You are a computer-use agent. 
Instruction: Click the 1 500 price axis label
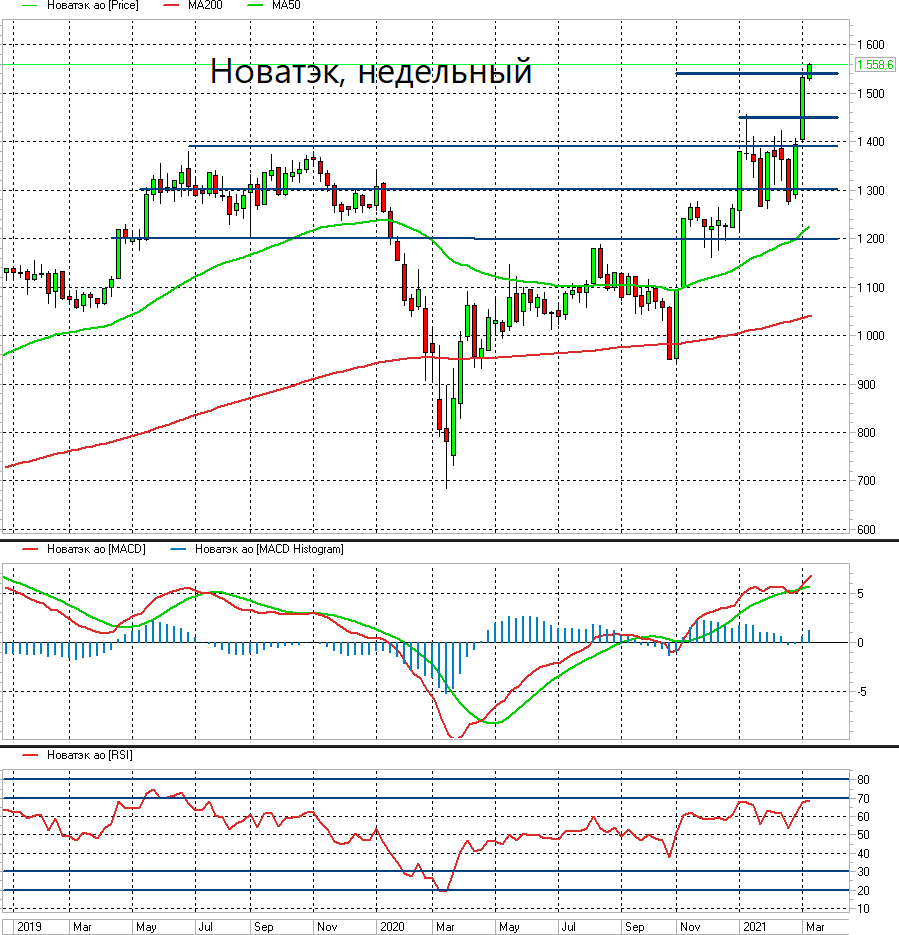click(x=871, y=94)
